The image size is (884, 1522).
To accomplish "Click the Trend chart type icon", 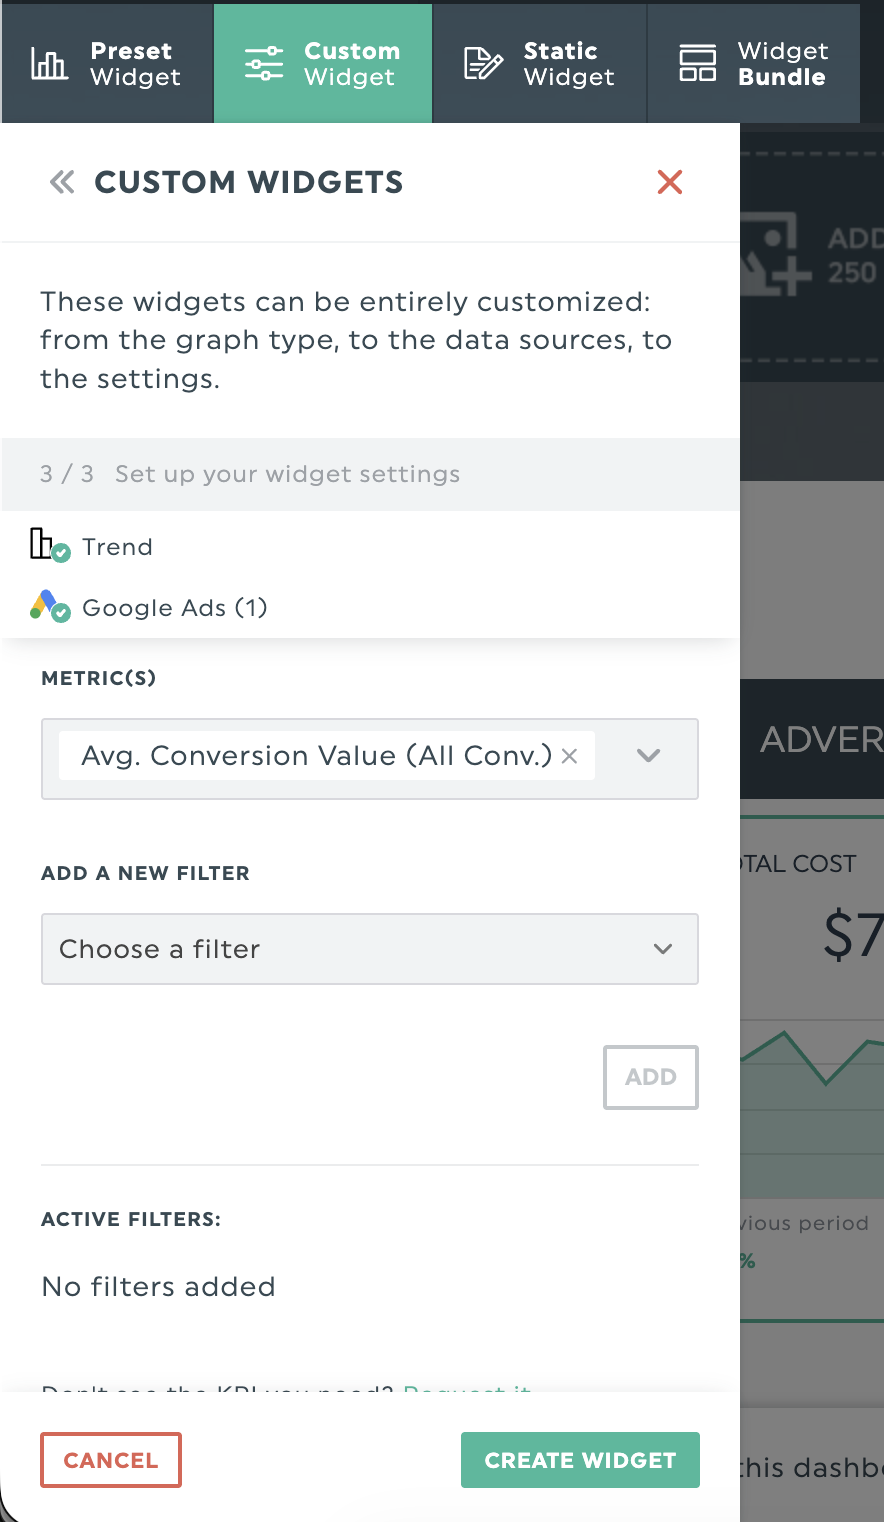I will point(47,546).
